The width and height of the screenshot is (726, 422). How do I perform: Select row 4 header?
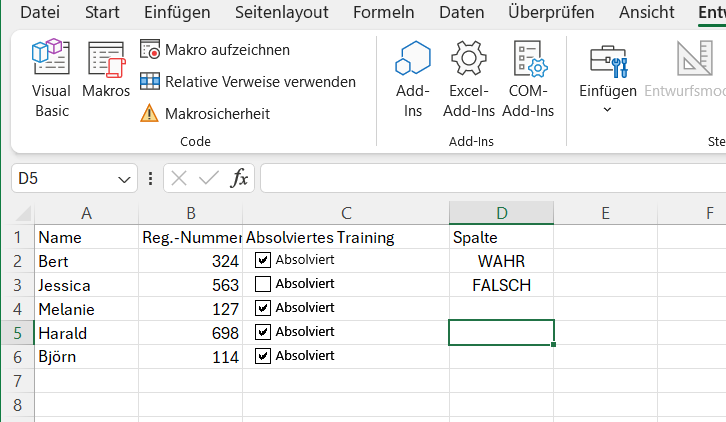(17, 308)
